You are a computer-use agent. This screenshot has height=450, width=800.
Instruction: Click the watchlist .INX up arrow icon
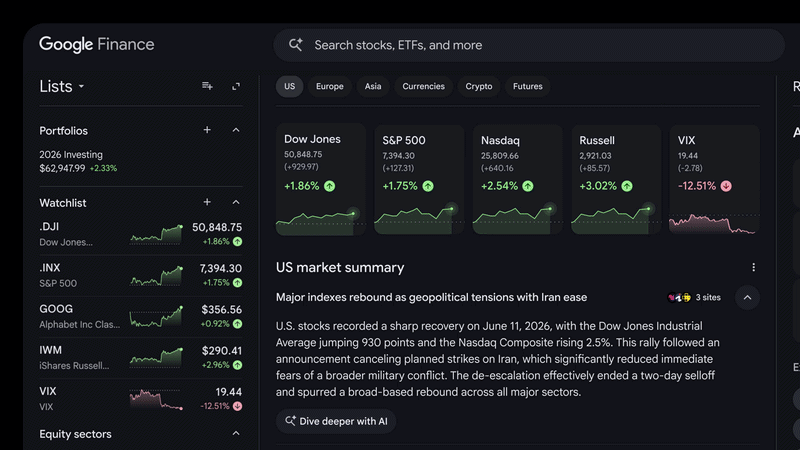(x=238, y=283)
